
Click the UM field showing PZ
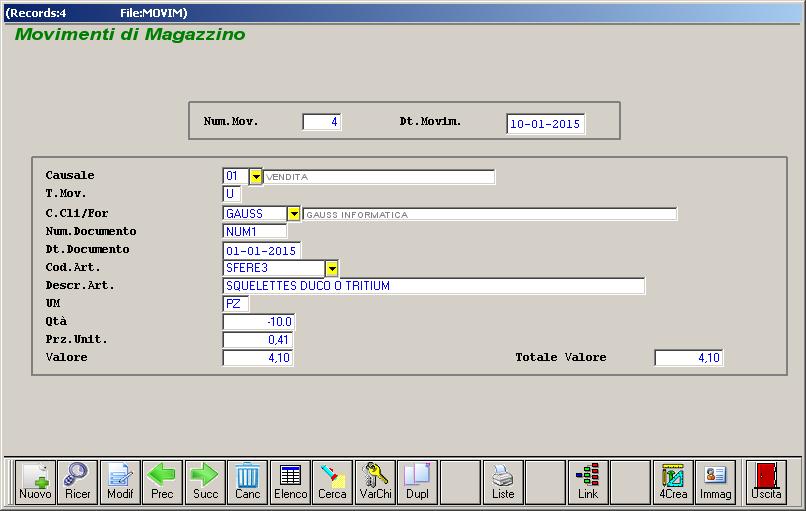[235, 304]
